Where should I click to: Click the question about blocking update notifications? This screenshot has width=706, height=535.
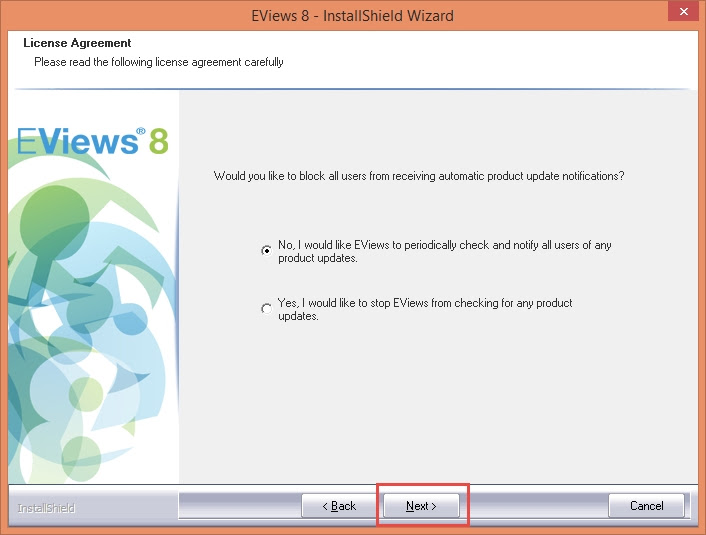[419, 176]
